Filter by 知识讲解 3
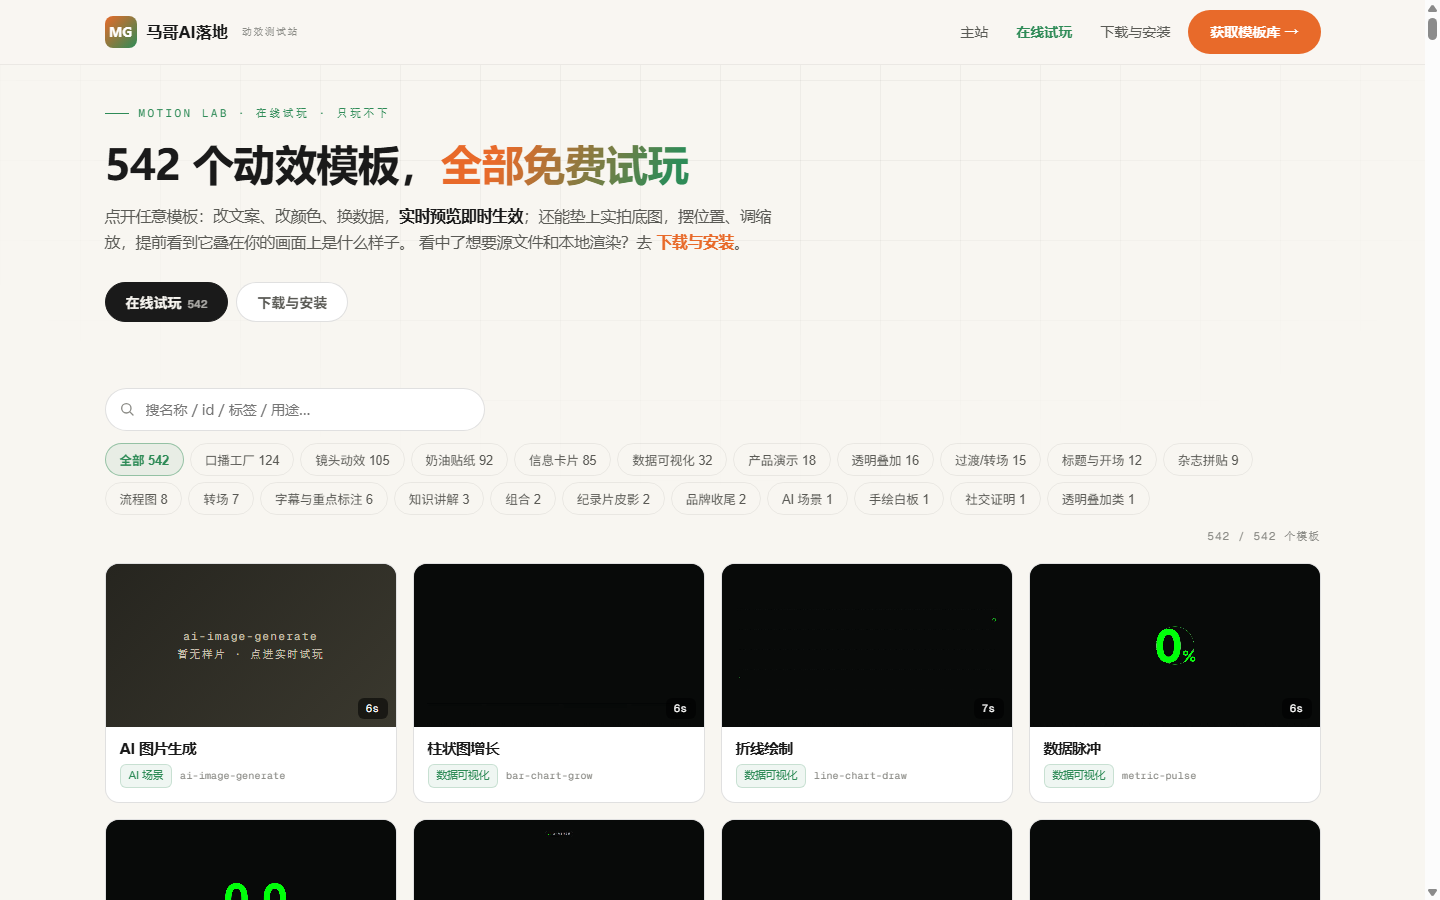 click(x=438, y=499)
